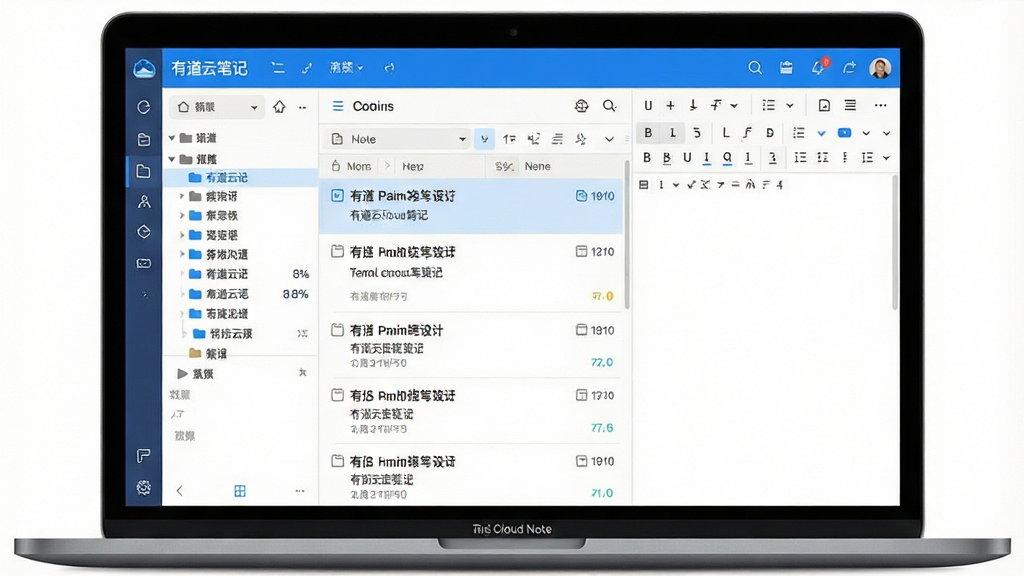Open the header dropdown next to pencil icon

346,67
